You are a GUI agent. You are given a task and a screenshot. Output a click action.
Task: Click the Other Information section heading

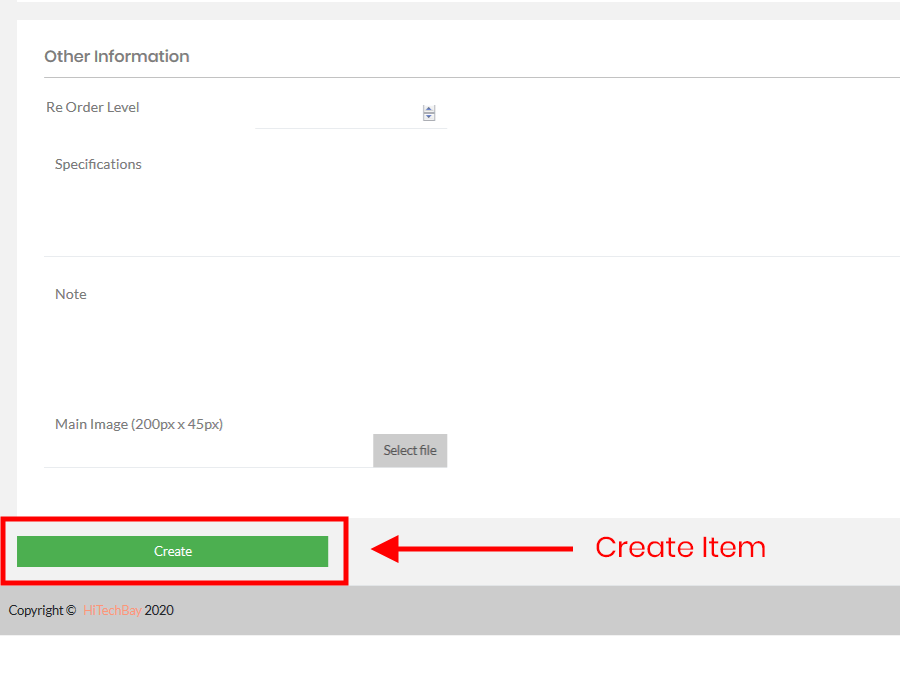pos(117,57)
